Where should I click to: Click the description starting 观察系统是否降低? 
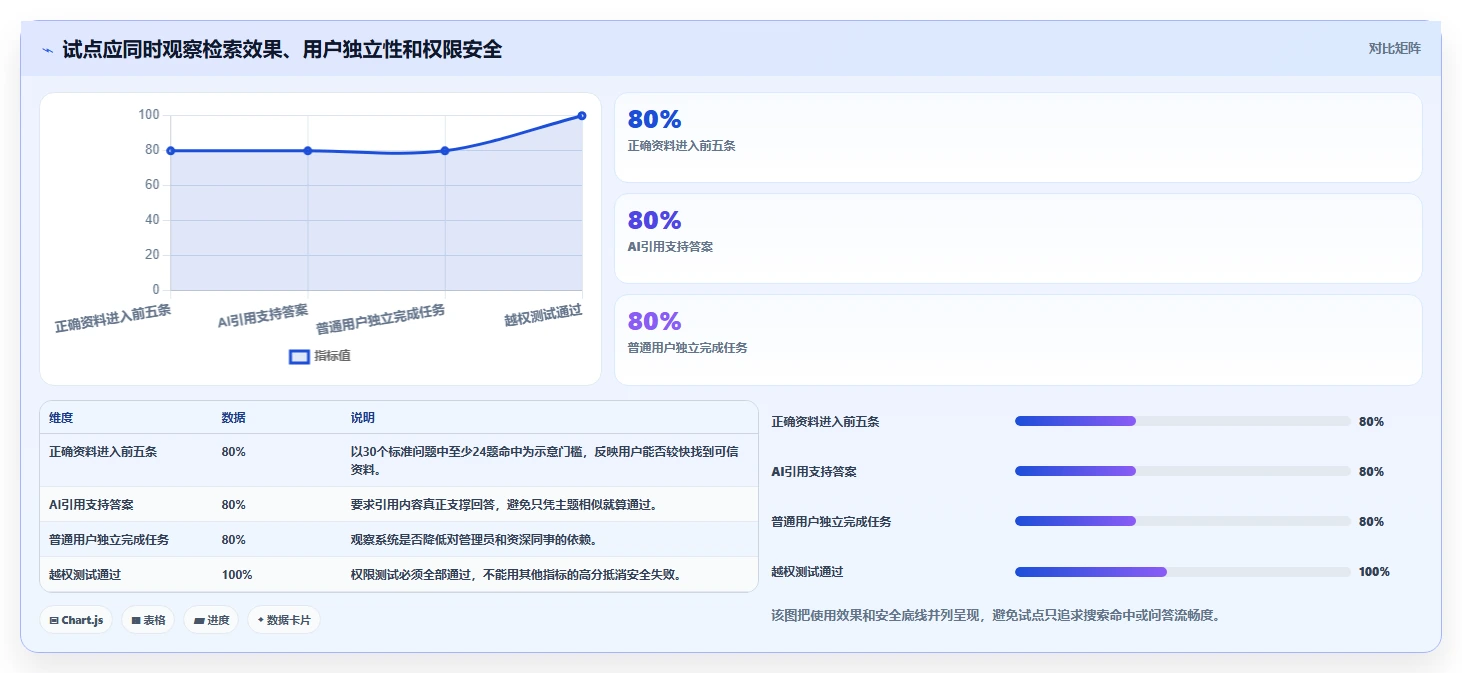[x=474, y=540]
